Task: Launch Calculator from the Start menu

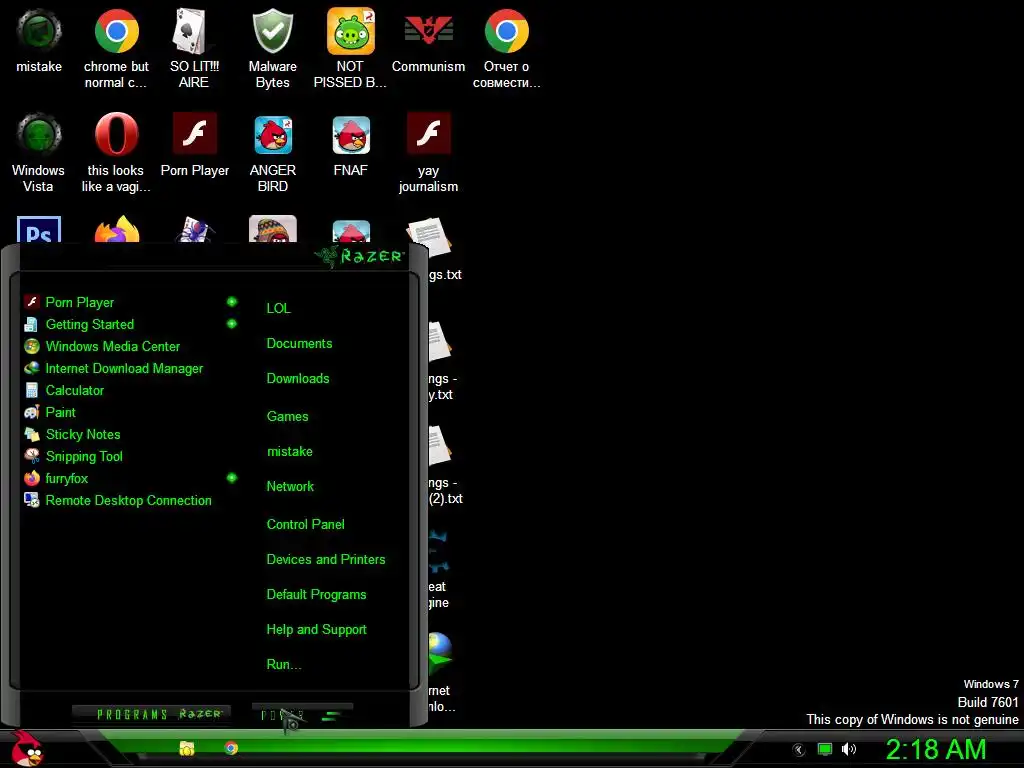Action: [x=74, y=391]
